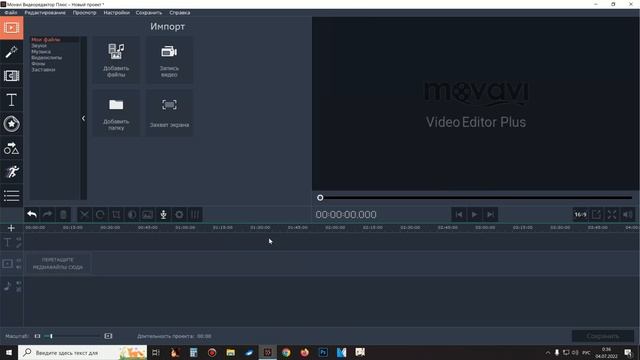Open the Файл menu

pos(11,13)
